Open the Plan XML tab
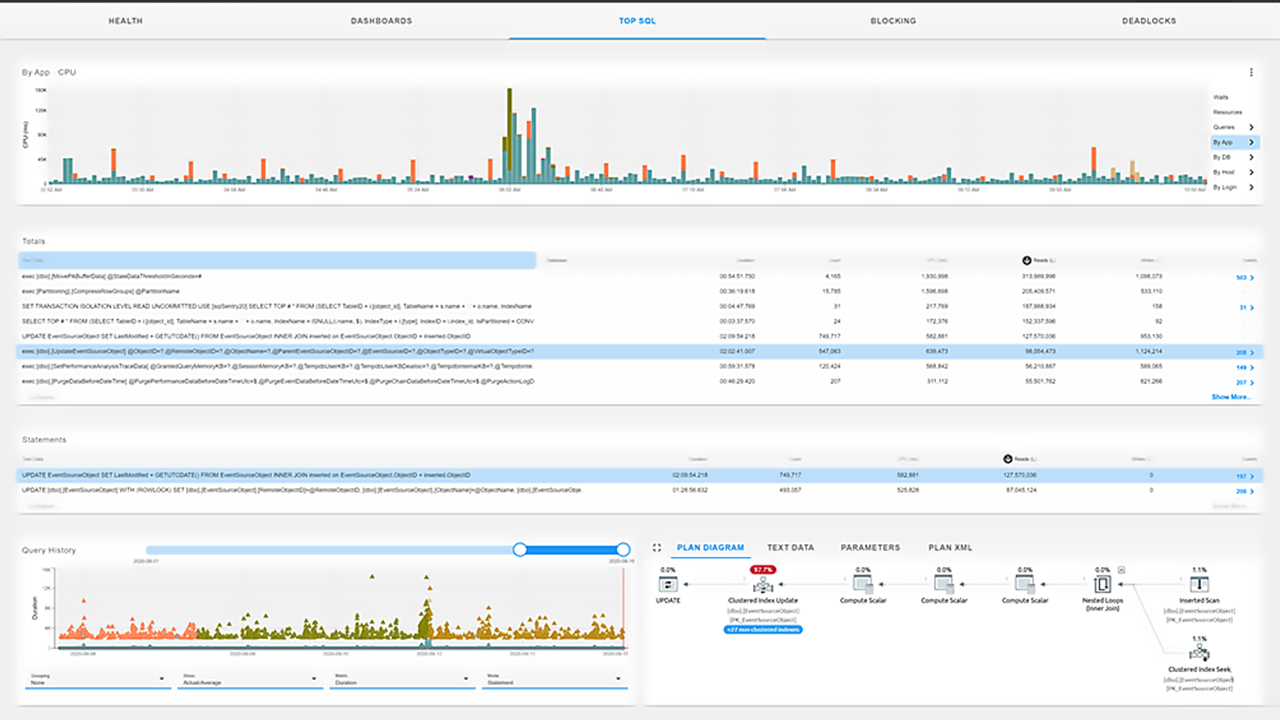Viewport: 1280px width, 720px height. pos(950,548)
